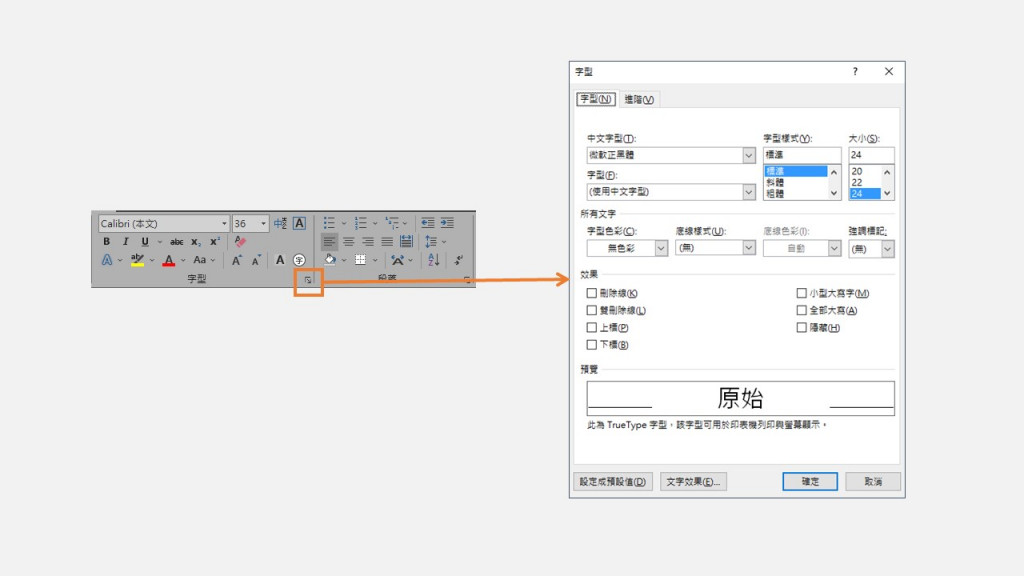Apply character shading (bold A icon)
The height and width of the screenshot is (576, 1024).
(x=280, y=260)
